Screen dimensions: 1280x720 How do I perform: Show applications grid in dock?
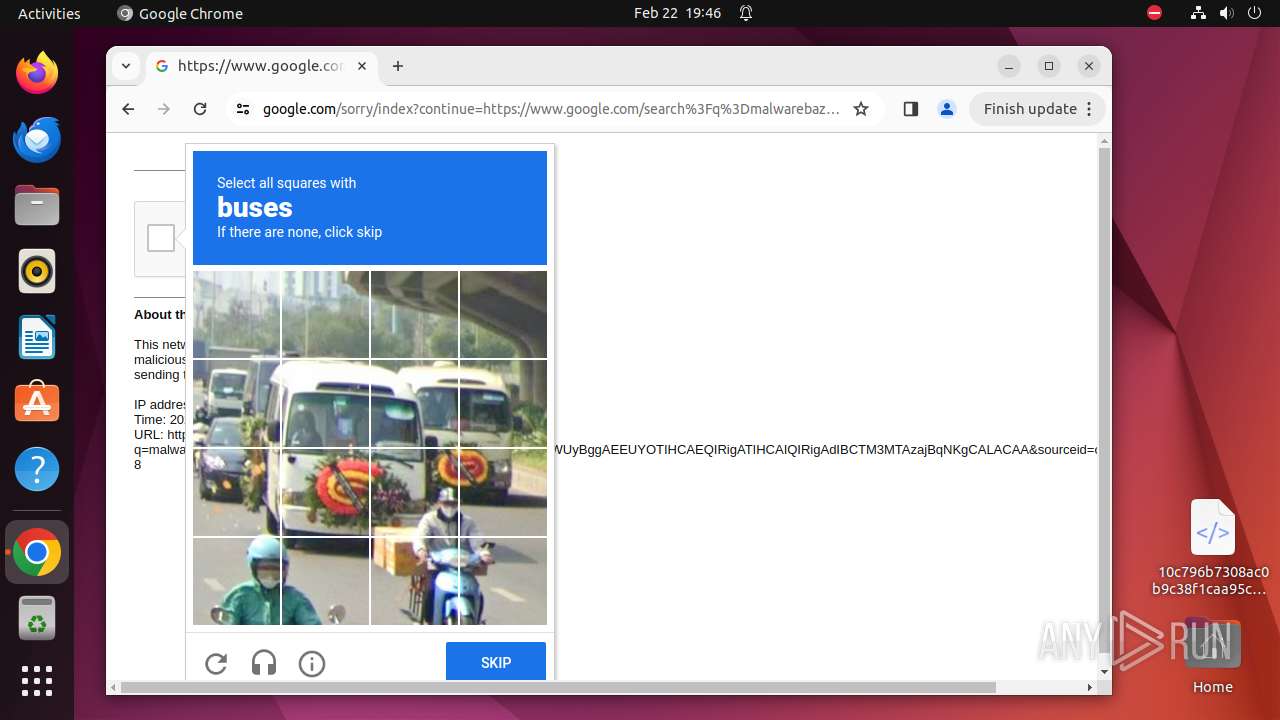click(37, 681)
